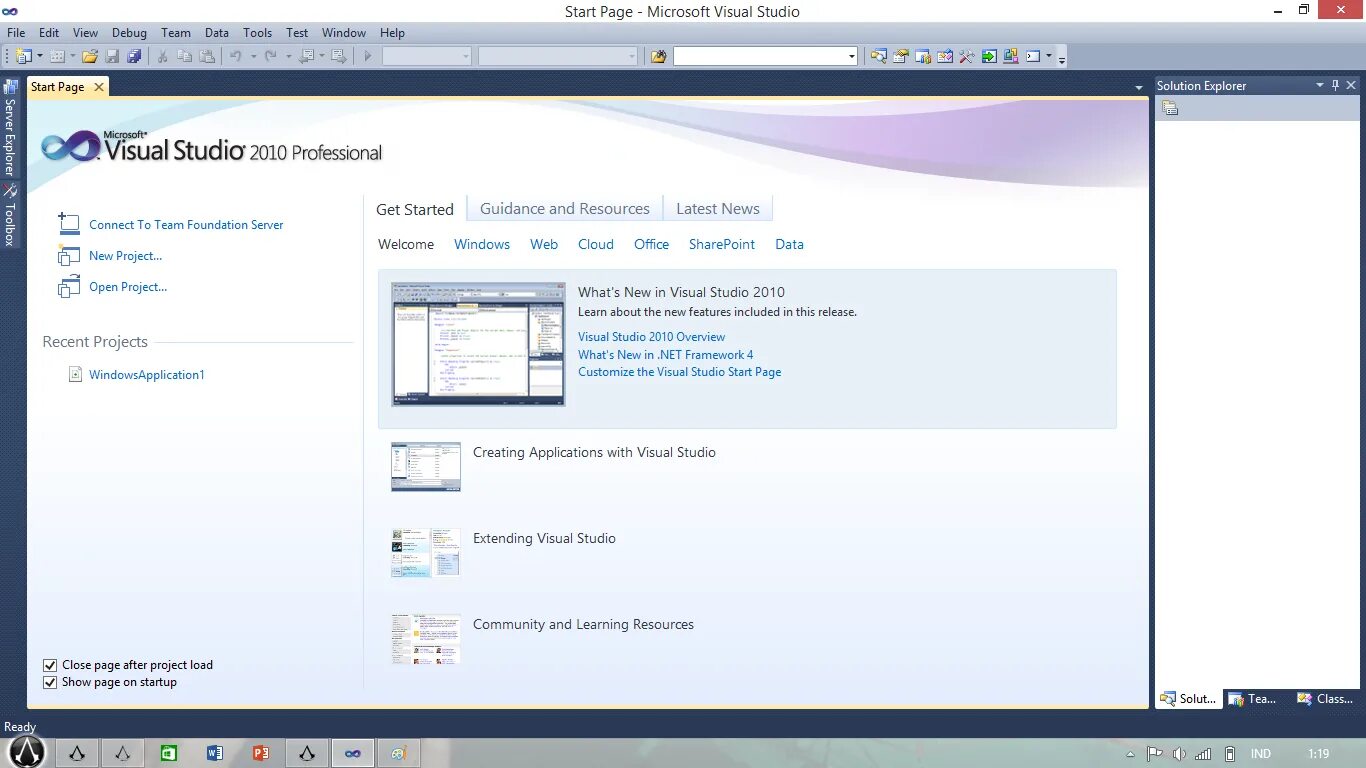Image resolution: width=1366 pixels, height=768 pixels.
Task: Click the volume speaker tray icon
Action: (x=1179, y=754)
